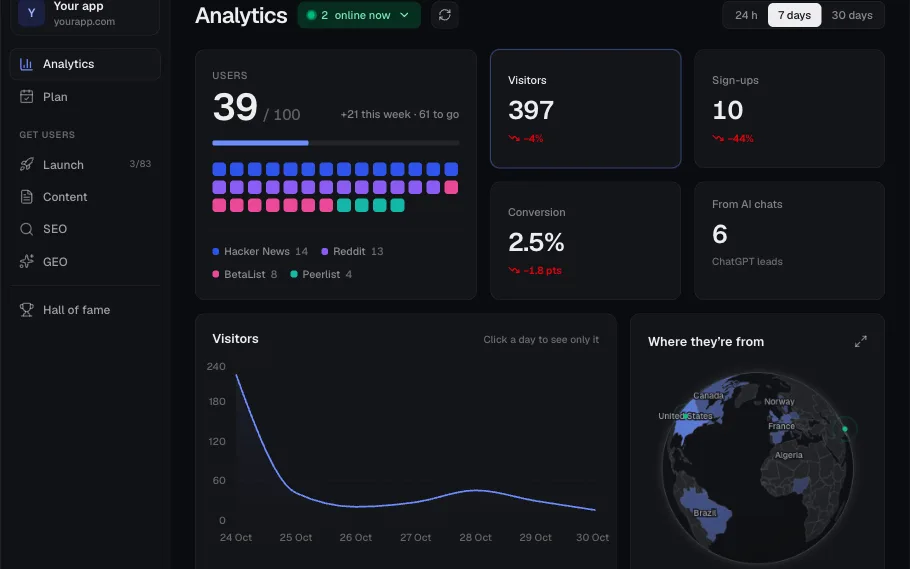
Task: Select 24 Oct on the visitors chart
Action: pos(236,537)
